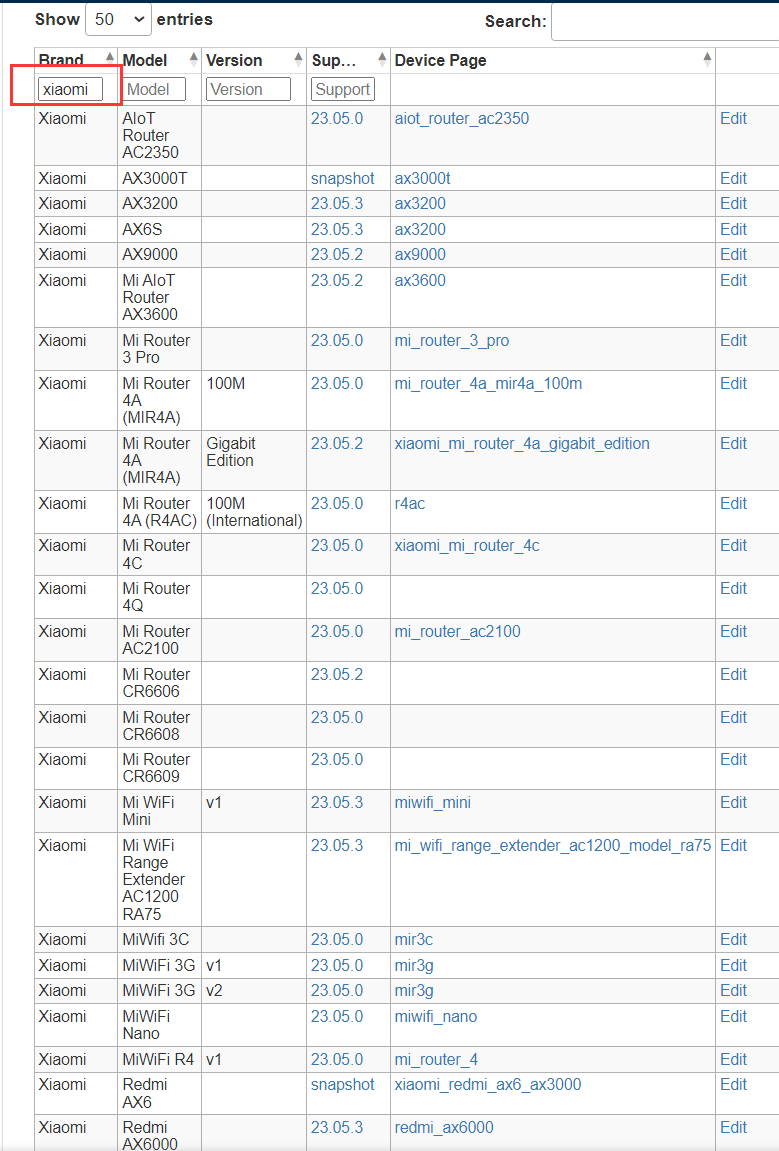Edit the Redmi AX6 entry
This screenshot has width=779, height=1151.
click(733, 1084)
